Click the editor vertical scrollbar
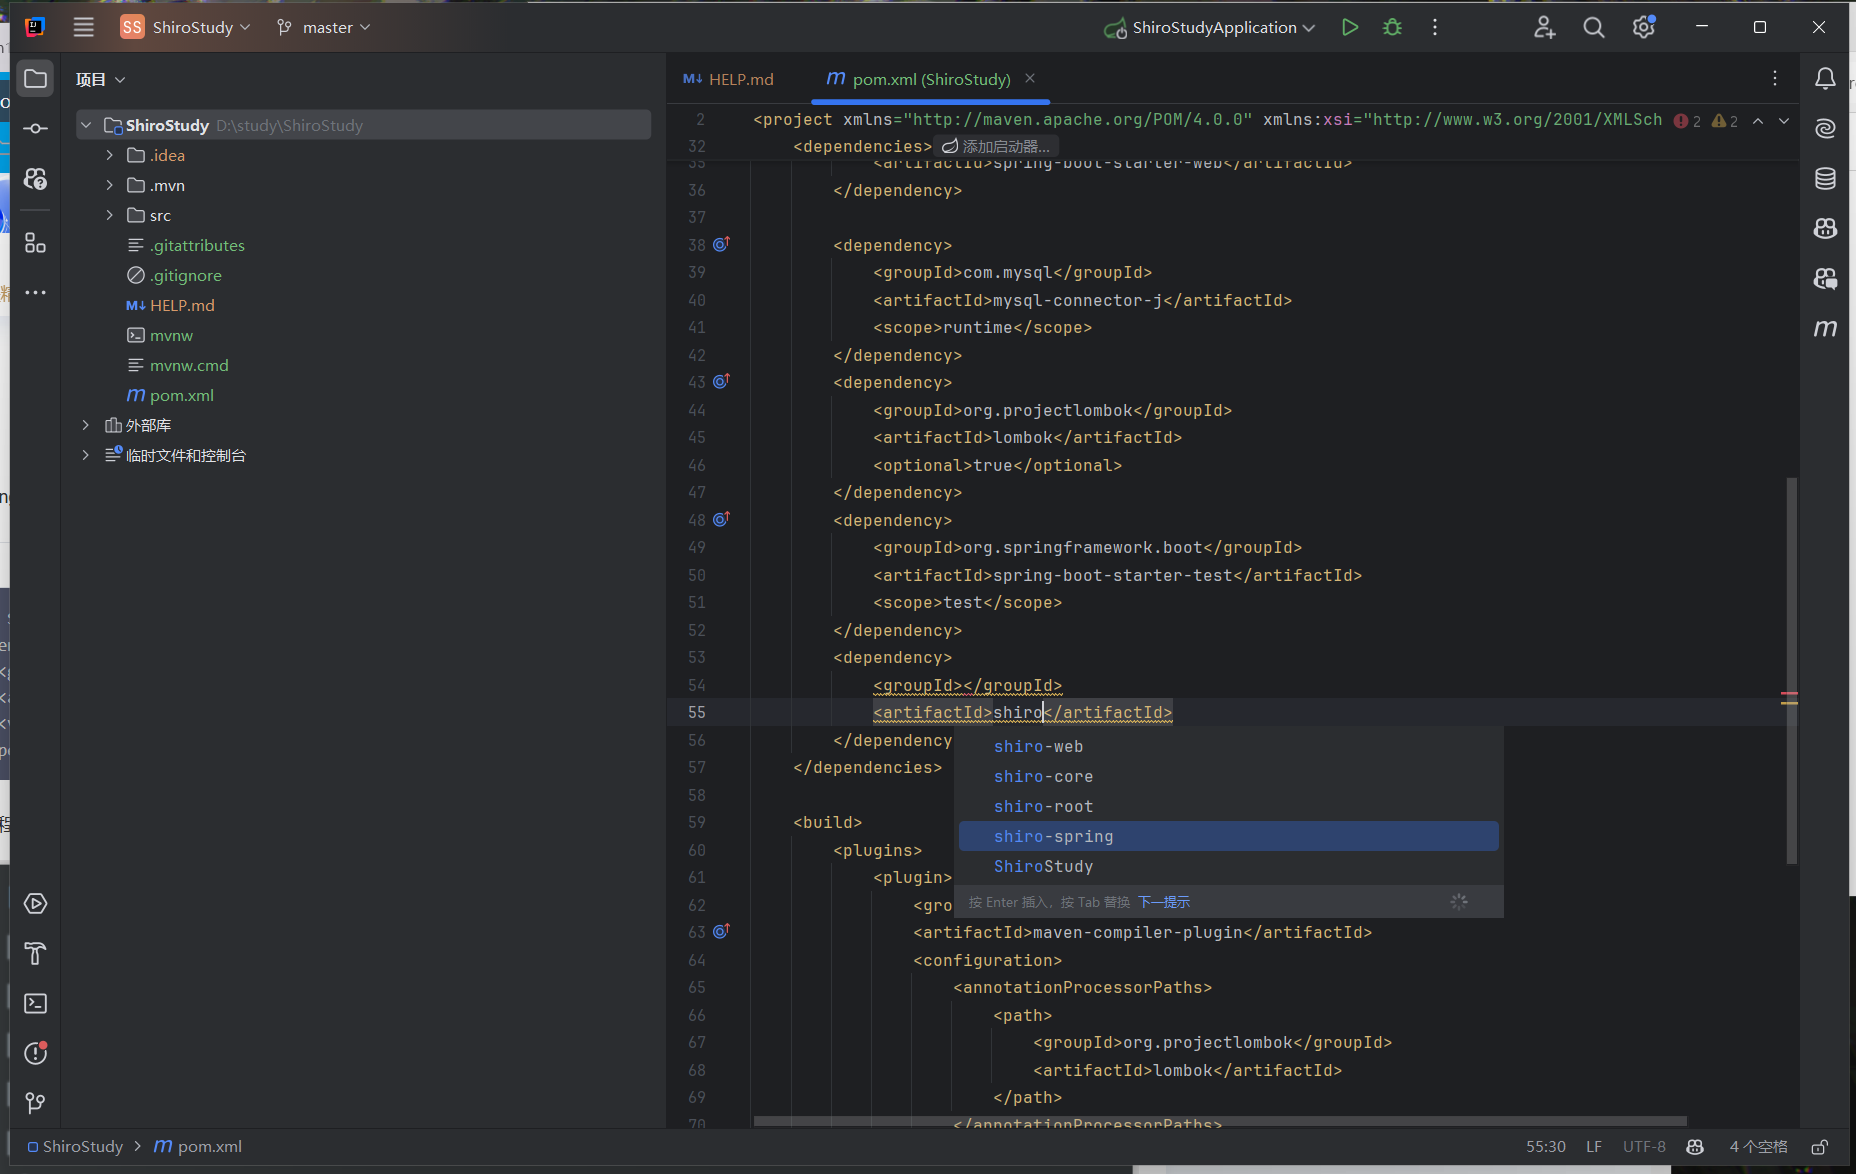 tap(1791, 670)
